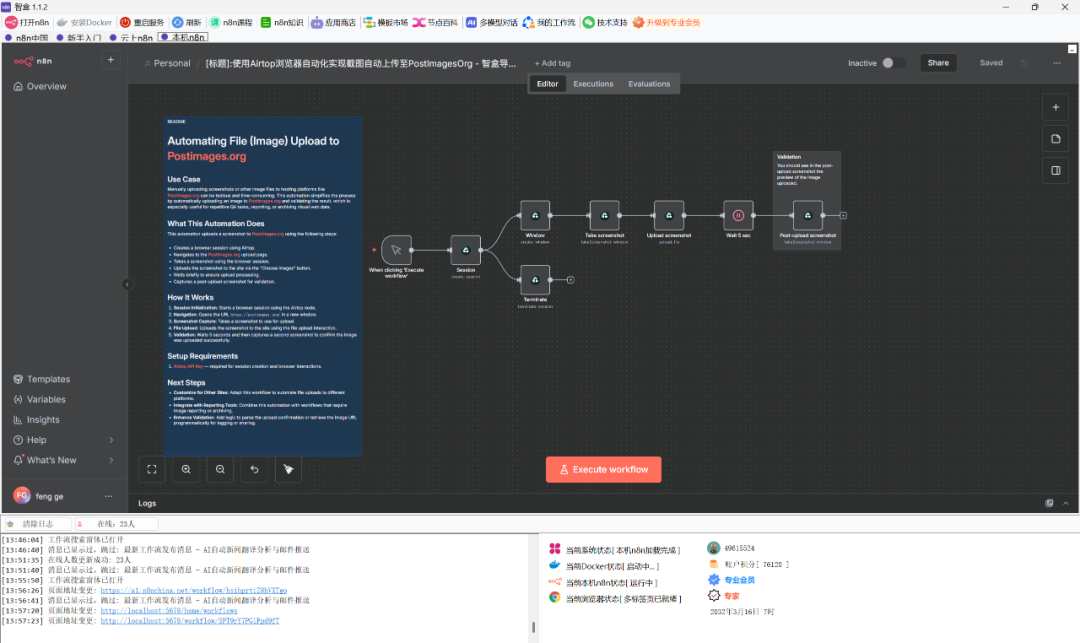
Task: Click the 安装Docker toolbar button
Action: click(84, 22)
